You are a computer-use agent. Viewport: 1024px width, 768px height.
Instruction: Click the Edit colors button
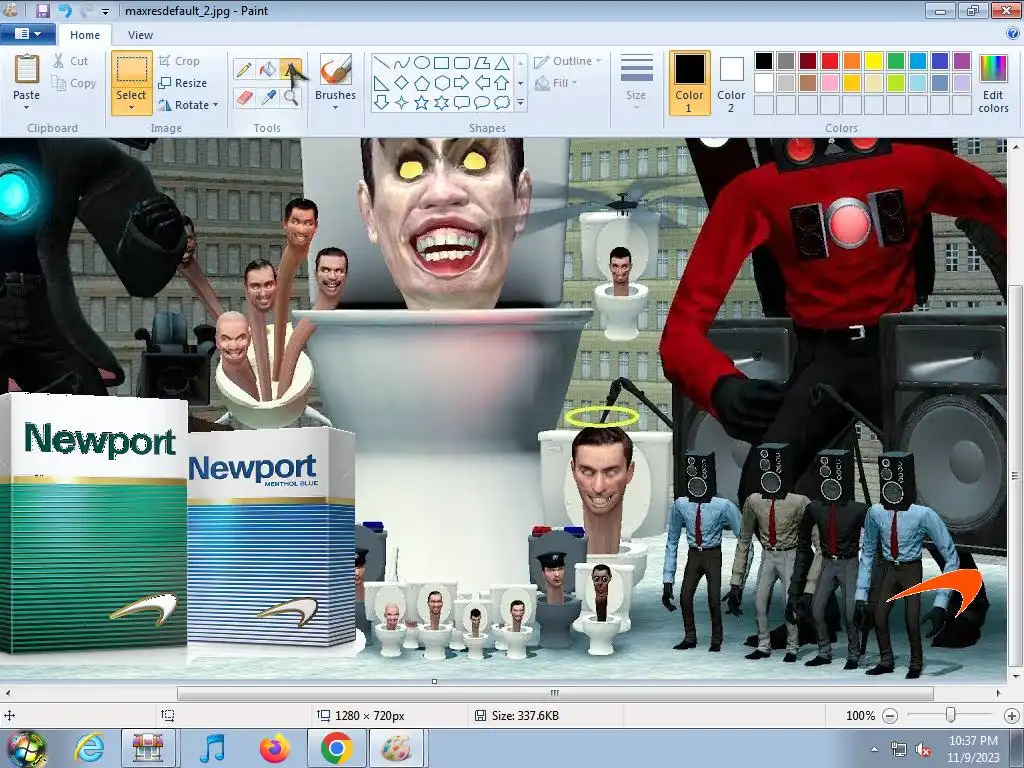(993, 84)
